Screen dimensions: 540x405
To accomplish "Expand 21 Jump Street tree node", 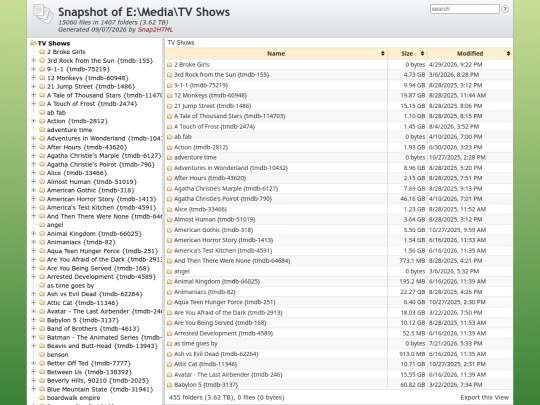I will [34, 86].
